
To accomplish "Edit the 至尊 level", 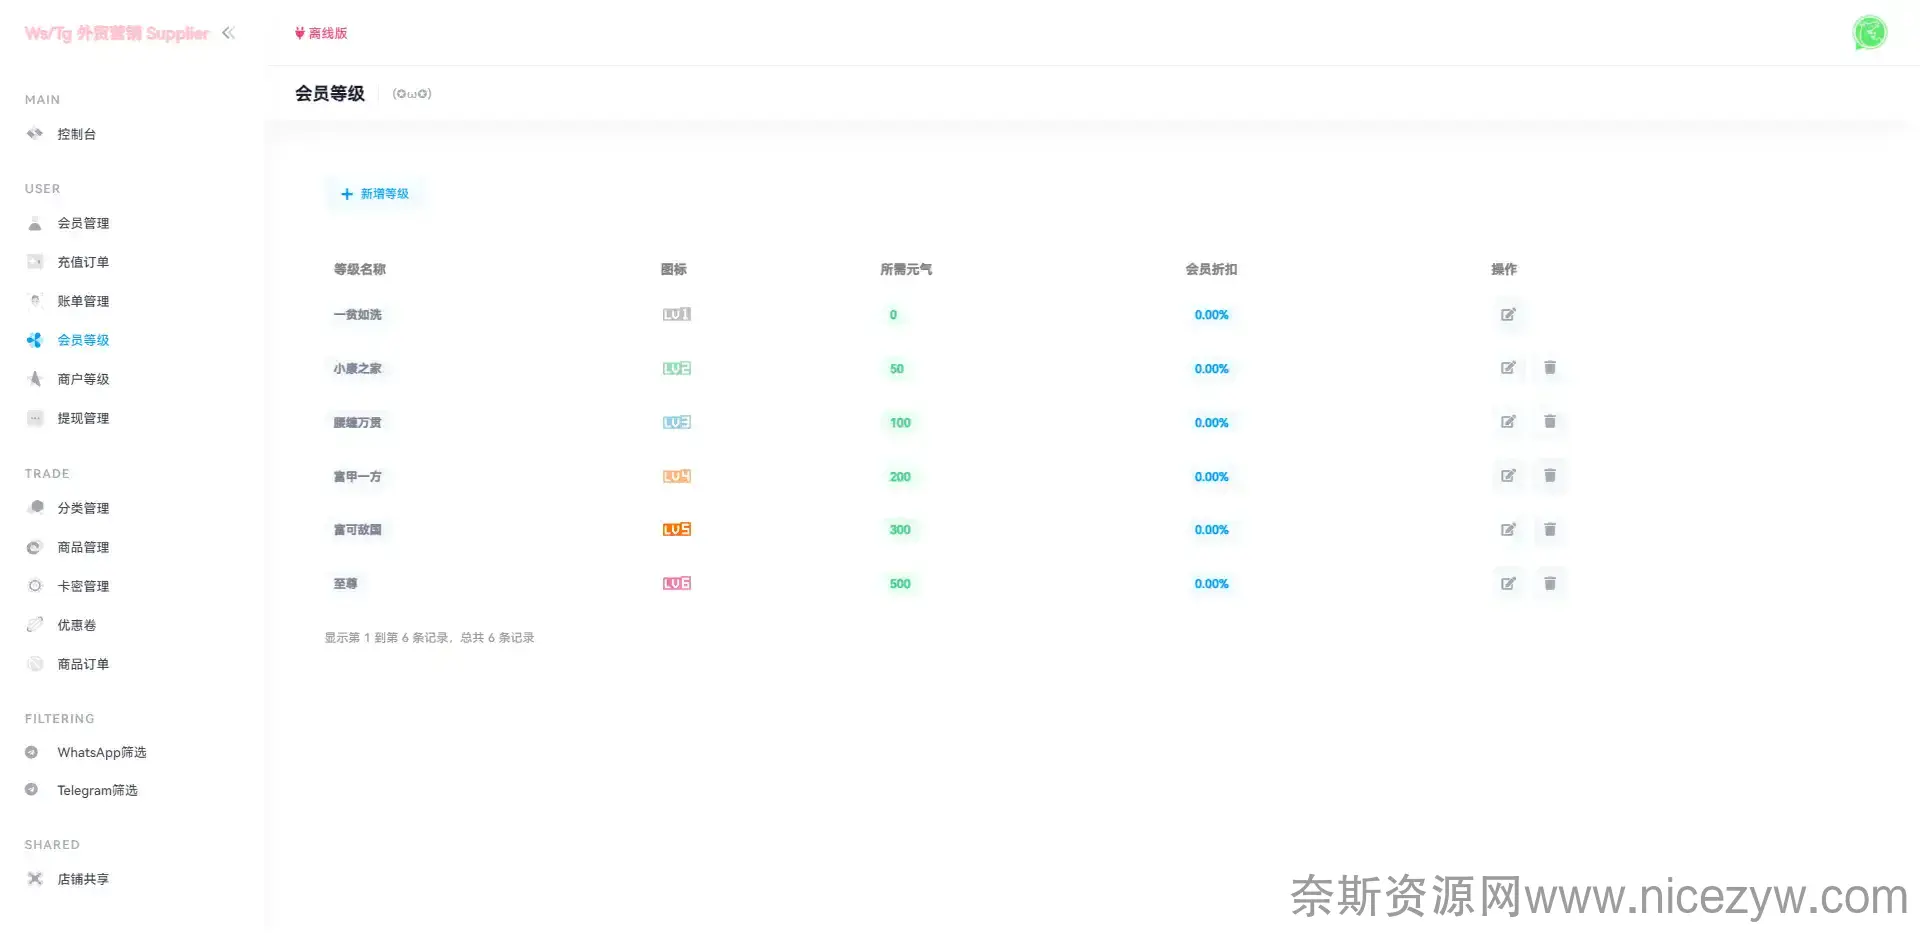I will [x=1508, y=583].
